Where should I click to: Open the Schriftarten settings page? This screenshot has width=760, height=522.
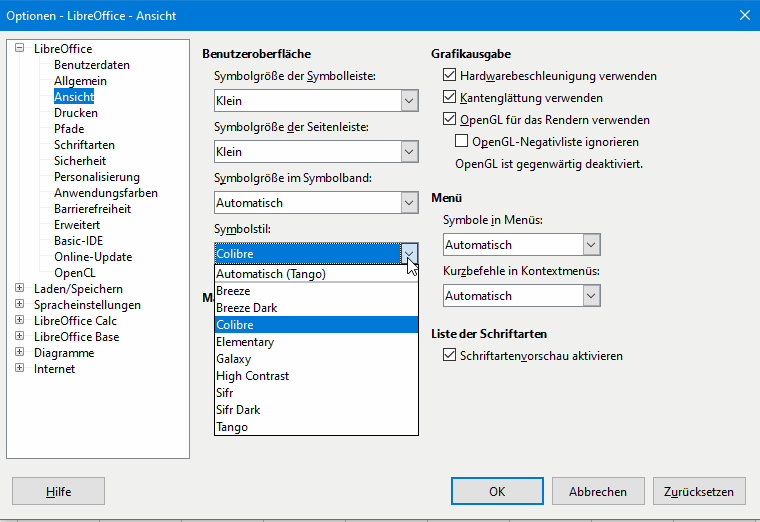click(84, 145)
